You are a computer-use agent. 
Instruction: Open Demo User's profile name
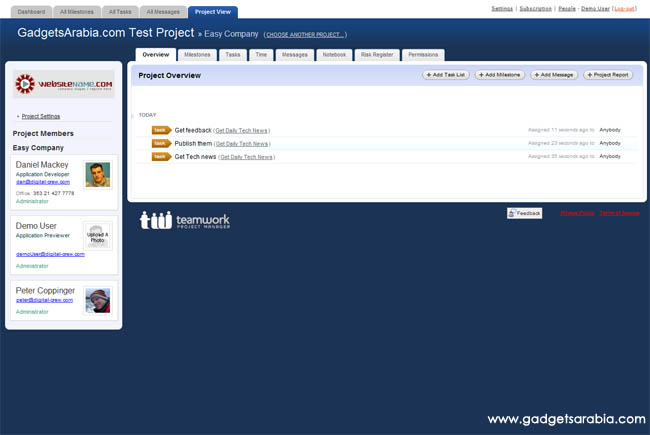click(x=36, y=226)
